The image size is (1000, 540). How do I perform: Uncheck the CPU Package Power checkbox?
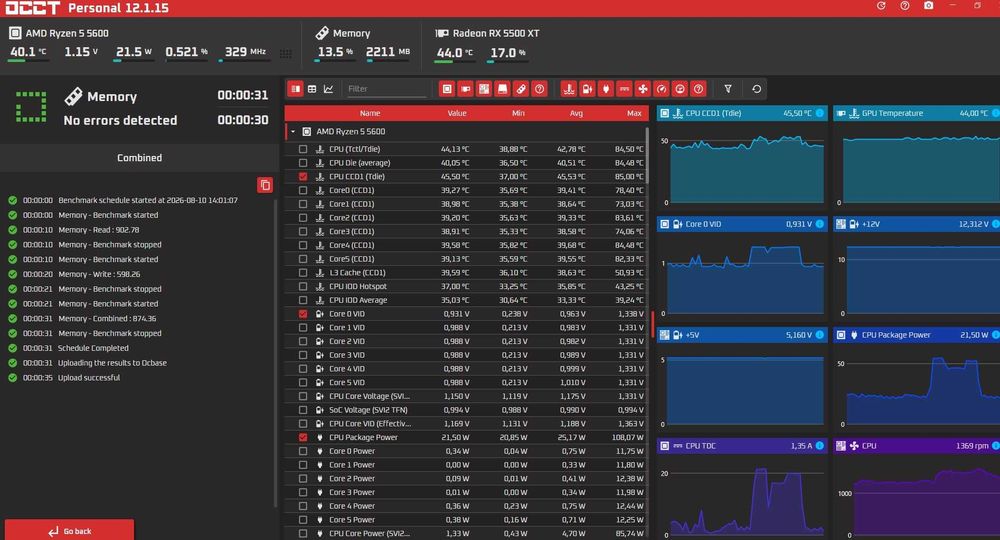click(x=303, y=437)
